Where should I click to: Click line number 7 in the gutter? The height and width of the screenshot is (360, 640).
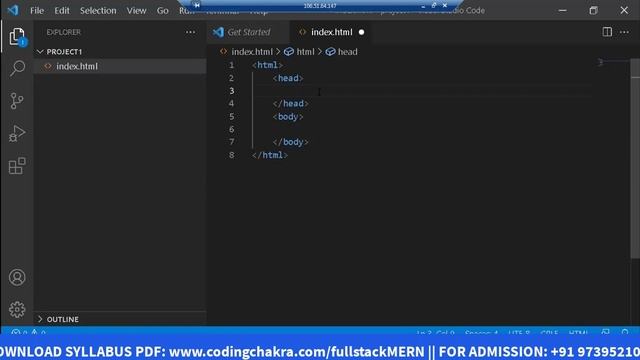[231, 142]
